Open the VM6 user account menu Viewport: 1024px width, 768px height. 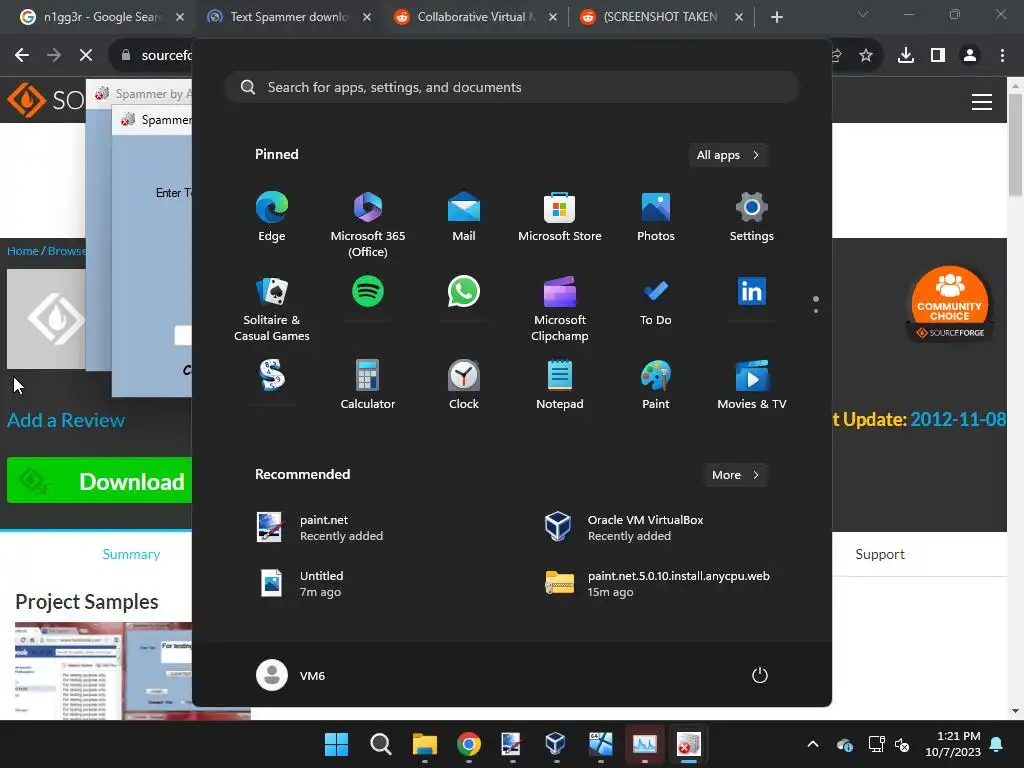click(291, 675)
